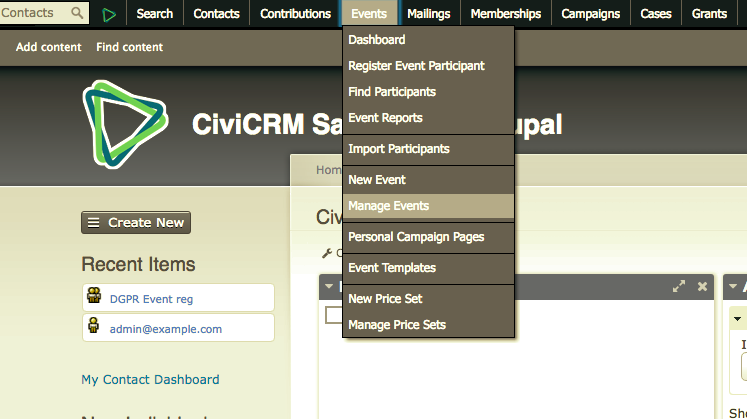Click the wrench configure icon

pyautogui.click(x=327, y=253)
